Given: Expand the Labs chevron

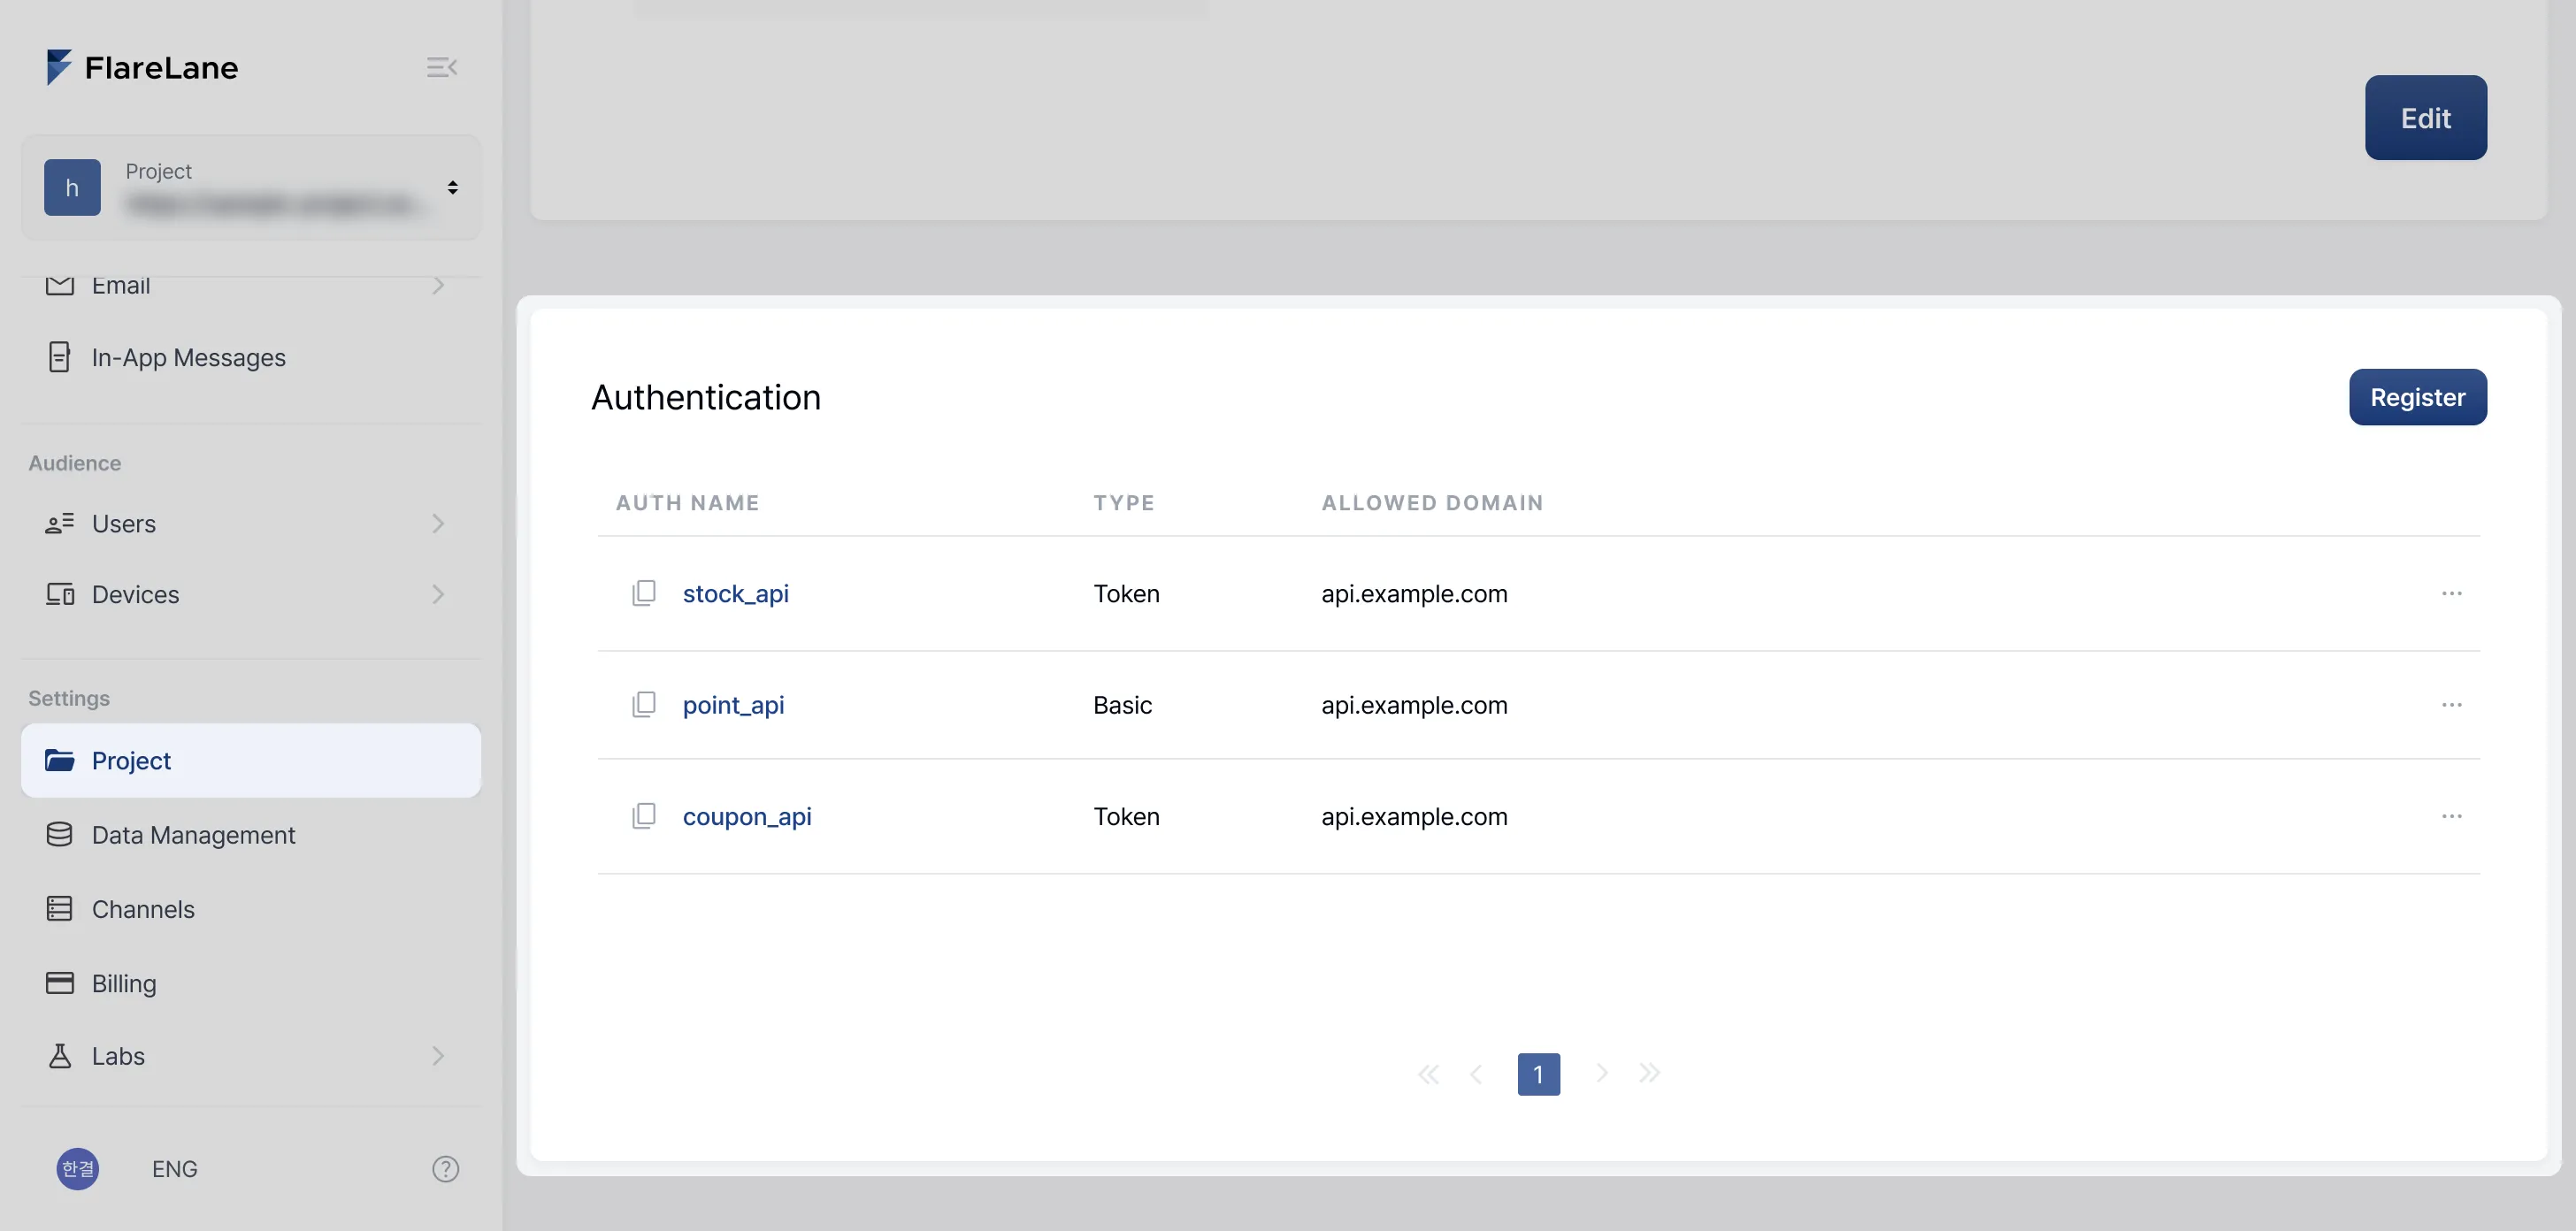Looking at the screenshot, I should 438,1057.
